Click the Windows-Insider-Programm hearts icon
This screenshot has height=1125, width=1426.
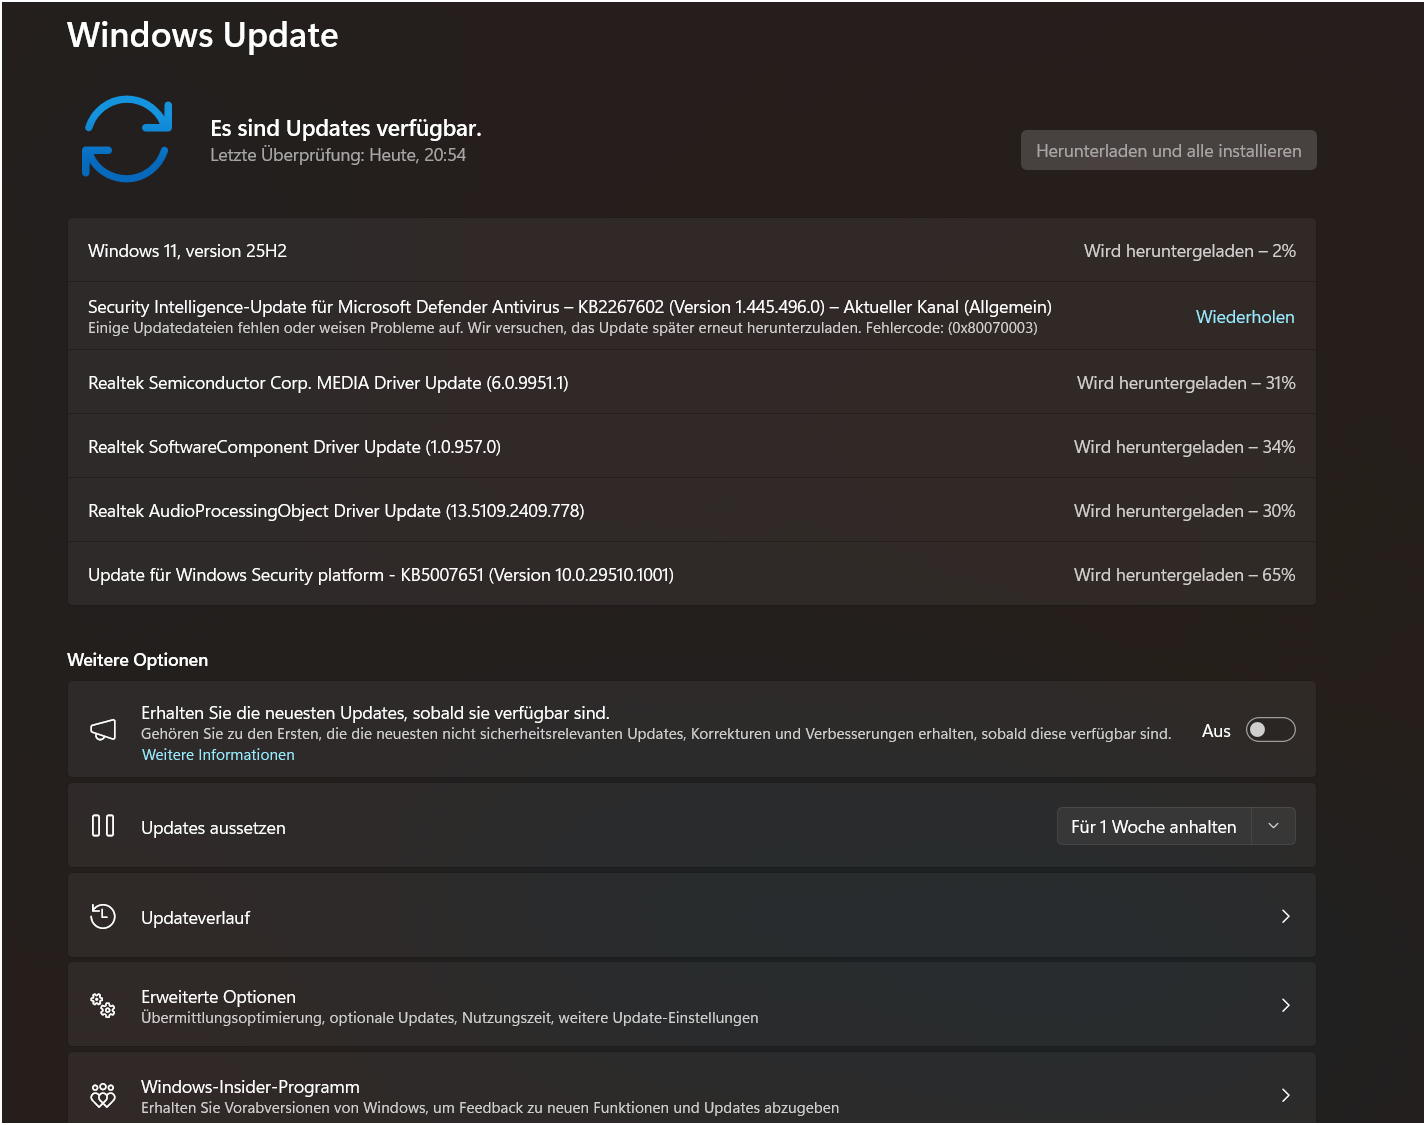click(x=103, y=1096)
